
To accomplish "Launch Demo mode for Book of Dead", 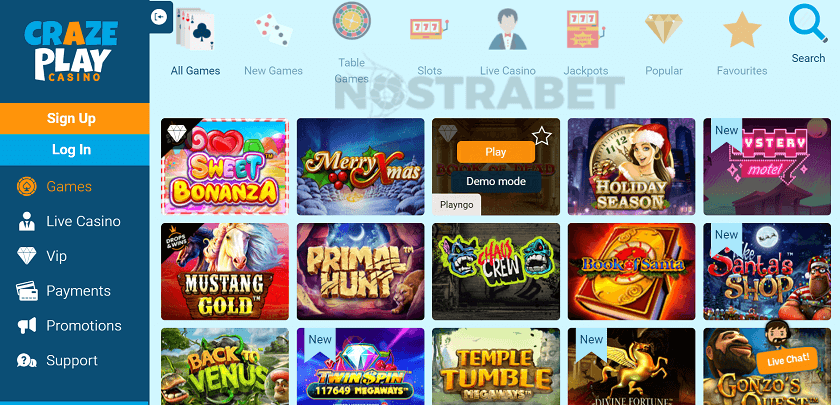I will coord(496,182).
